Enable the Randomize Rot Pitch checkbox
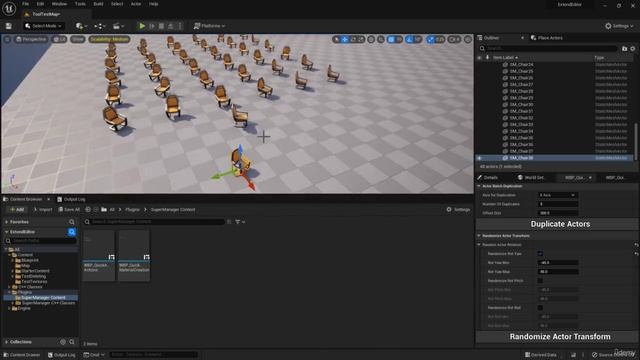640x360 pixels. pyautogui.click(x=540, y=281)
